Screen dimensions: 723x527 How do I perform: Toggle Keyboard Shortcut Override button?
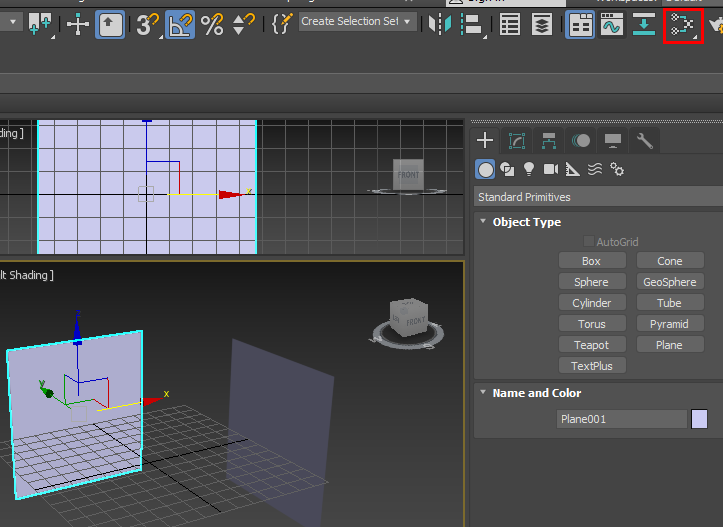(x=109, y=24)
